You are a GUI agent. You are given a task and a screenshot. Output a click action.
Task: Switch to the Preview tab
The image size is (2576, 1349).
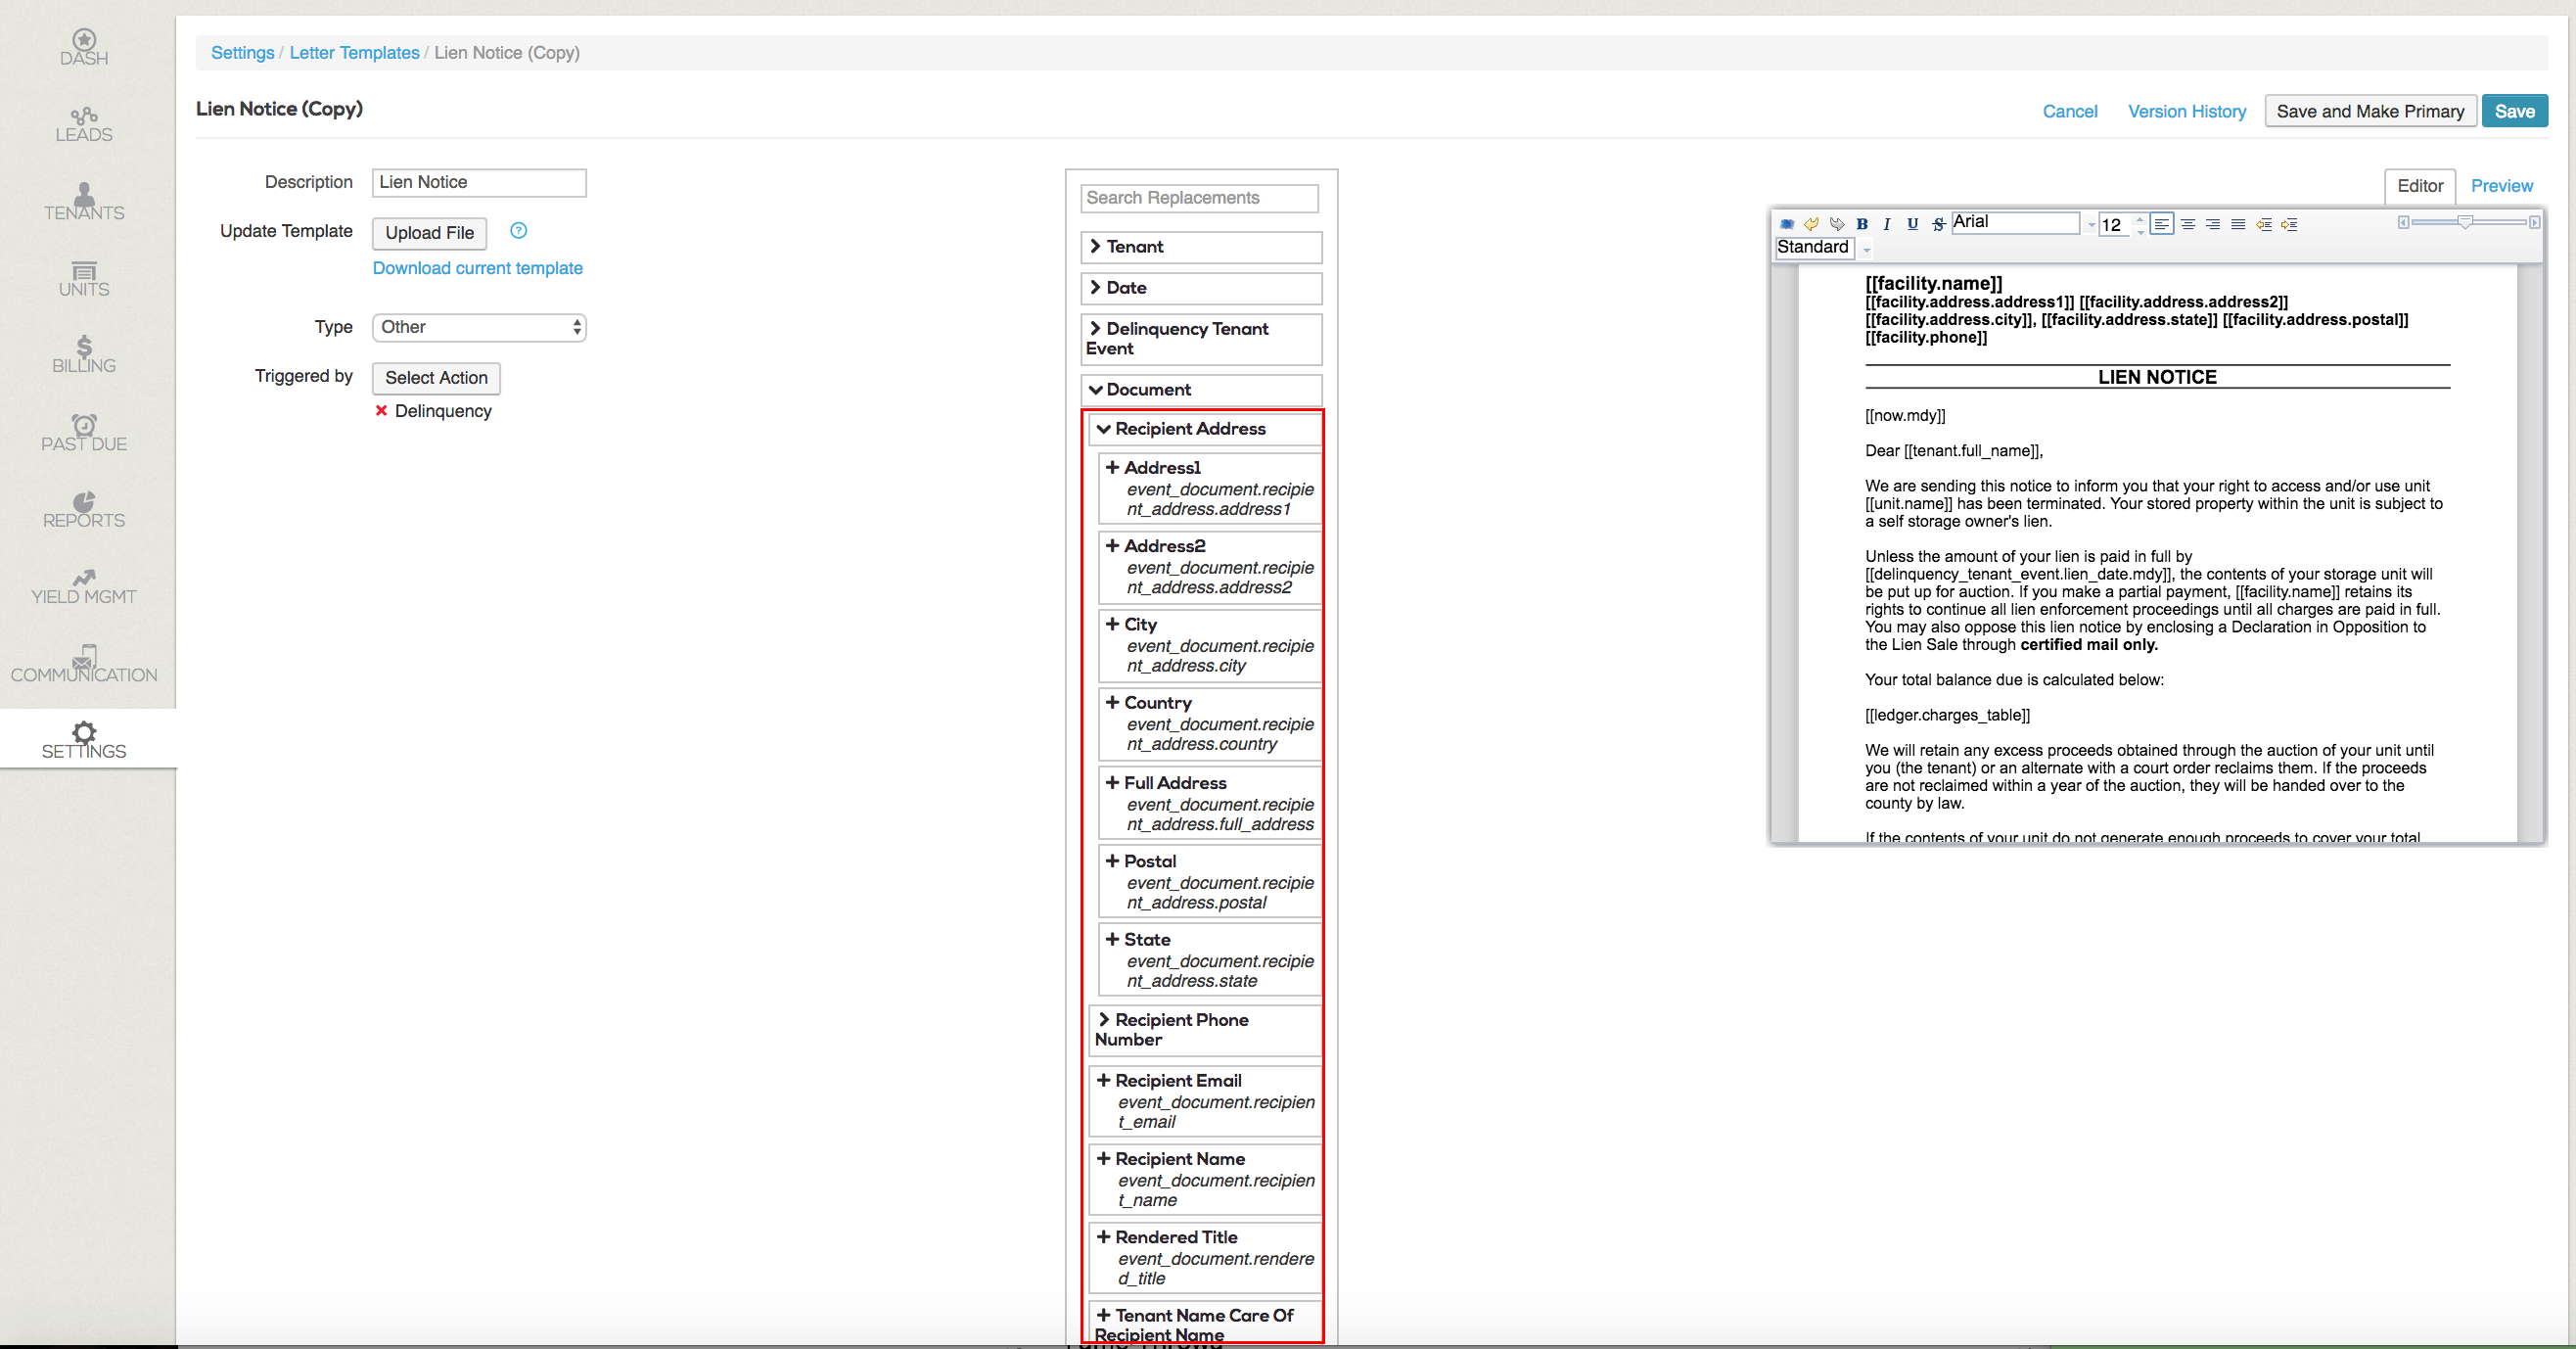pos(2501,186)
